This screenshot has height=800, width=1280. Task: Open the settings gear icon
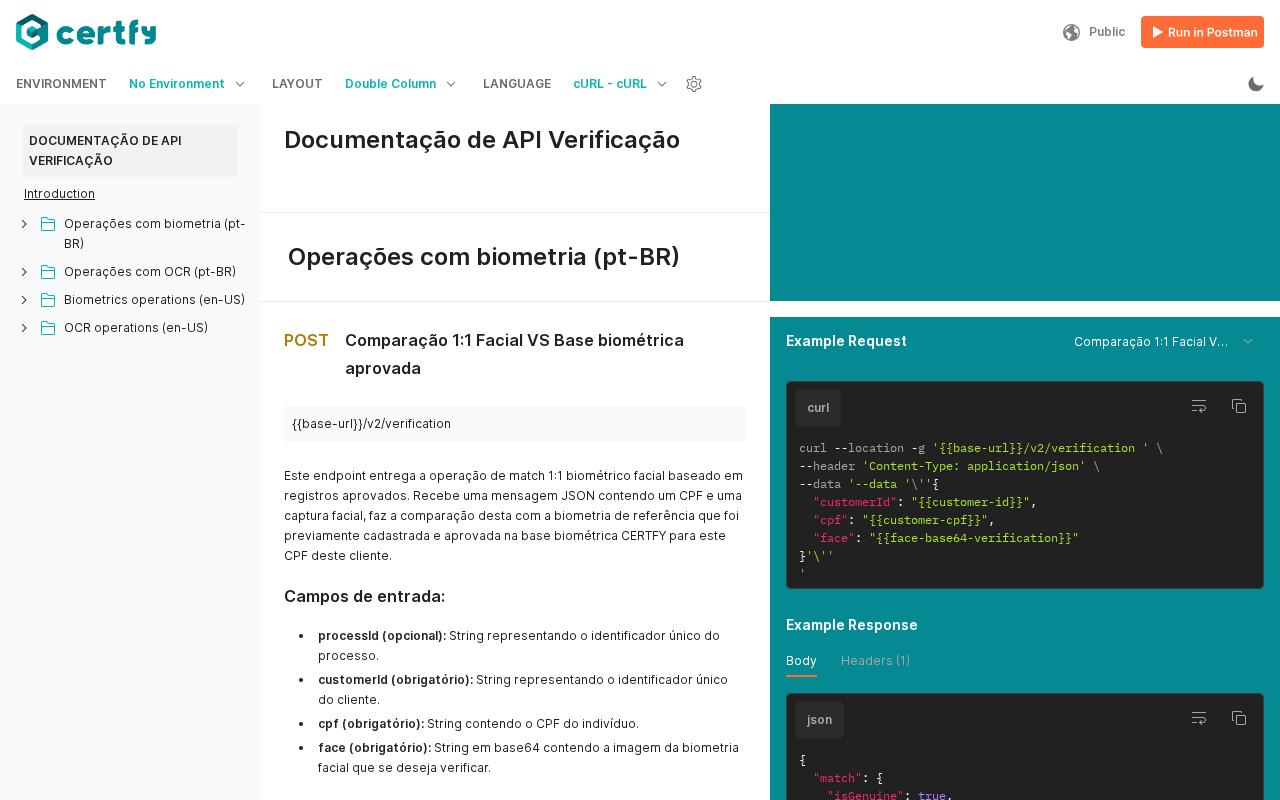pyautogui.click(x=694, y=84)
